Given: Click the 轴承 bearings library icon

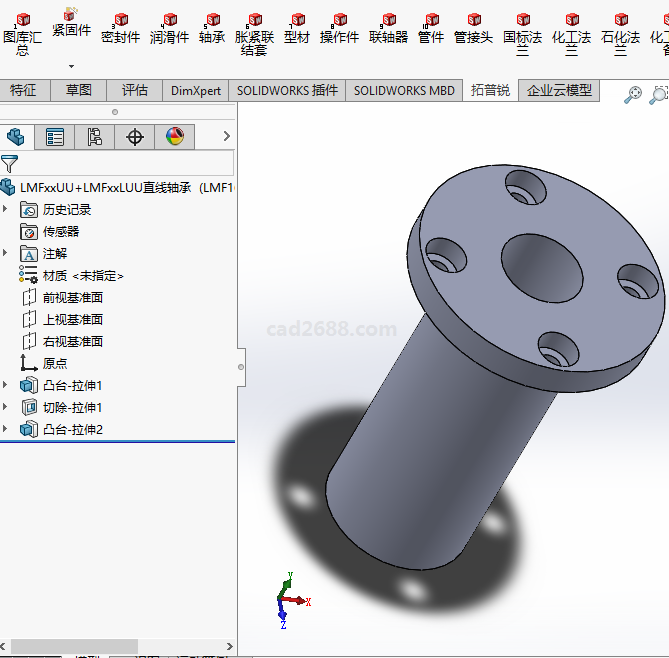Looking at the screenshot, I should pyautogui.click(x=212, y=29).
